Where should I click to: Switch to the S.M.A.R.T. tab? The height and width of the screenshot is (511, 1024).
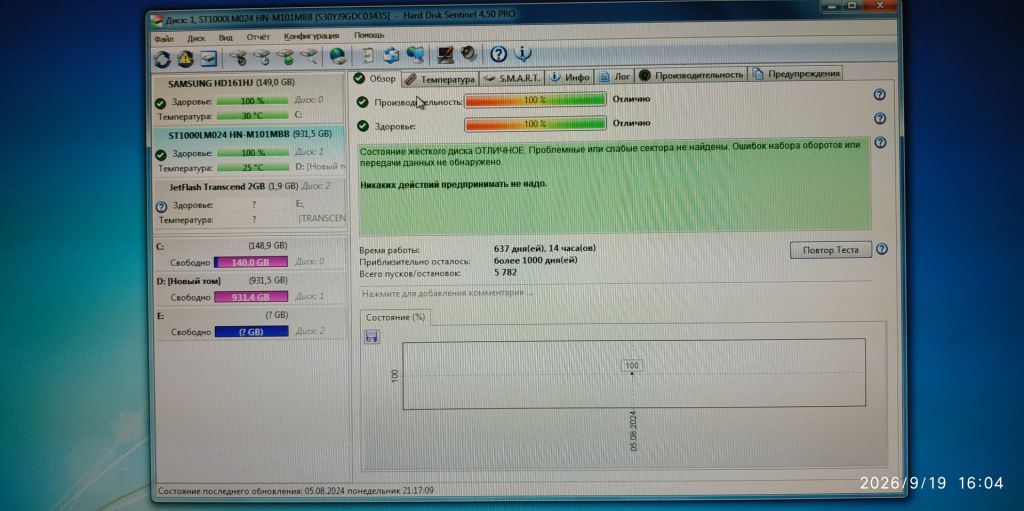[x=513, y=78]
